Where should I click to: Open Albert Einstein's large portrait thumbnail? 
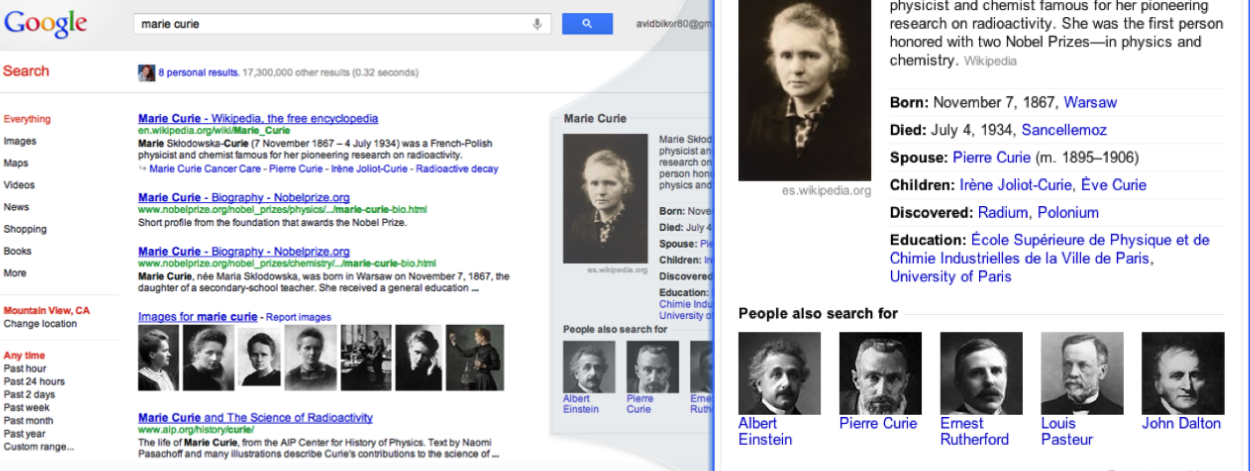point(779,373)
